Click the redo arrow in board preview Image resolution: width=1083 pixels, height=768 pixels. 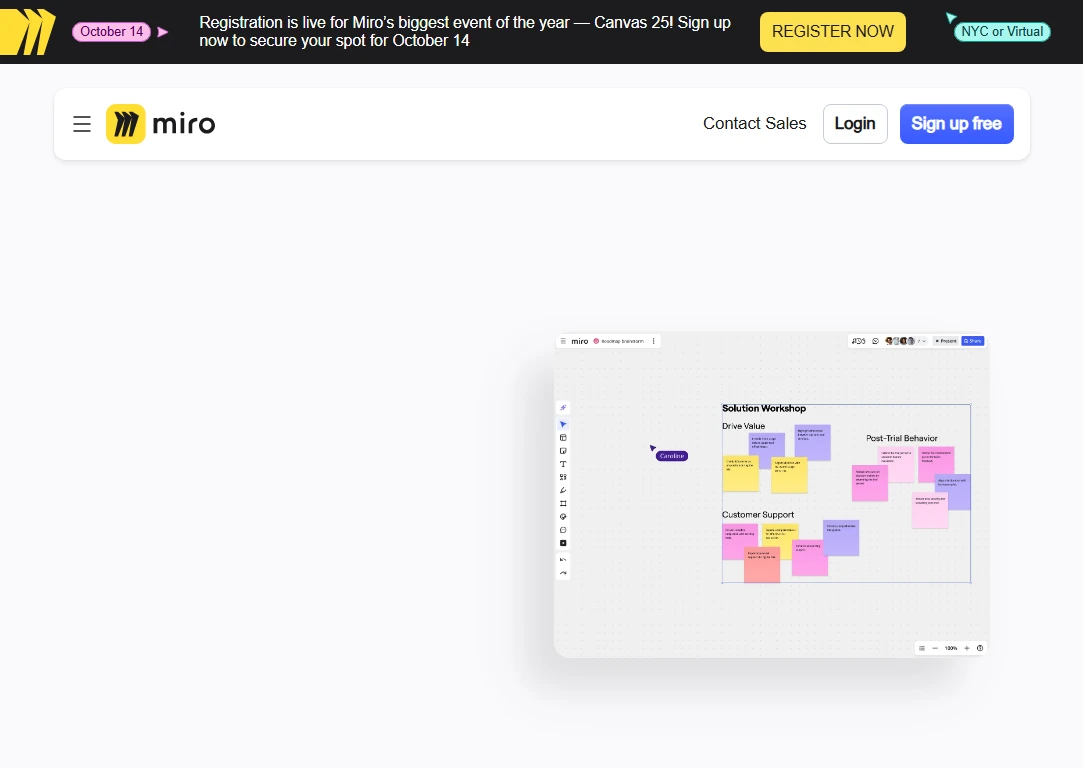(563, 573)
